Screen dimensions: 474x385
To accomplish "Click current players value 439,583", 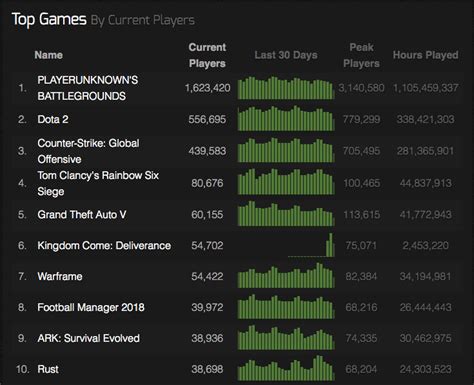I will point(207,151).
